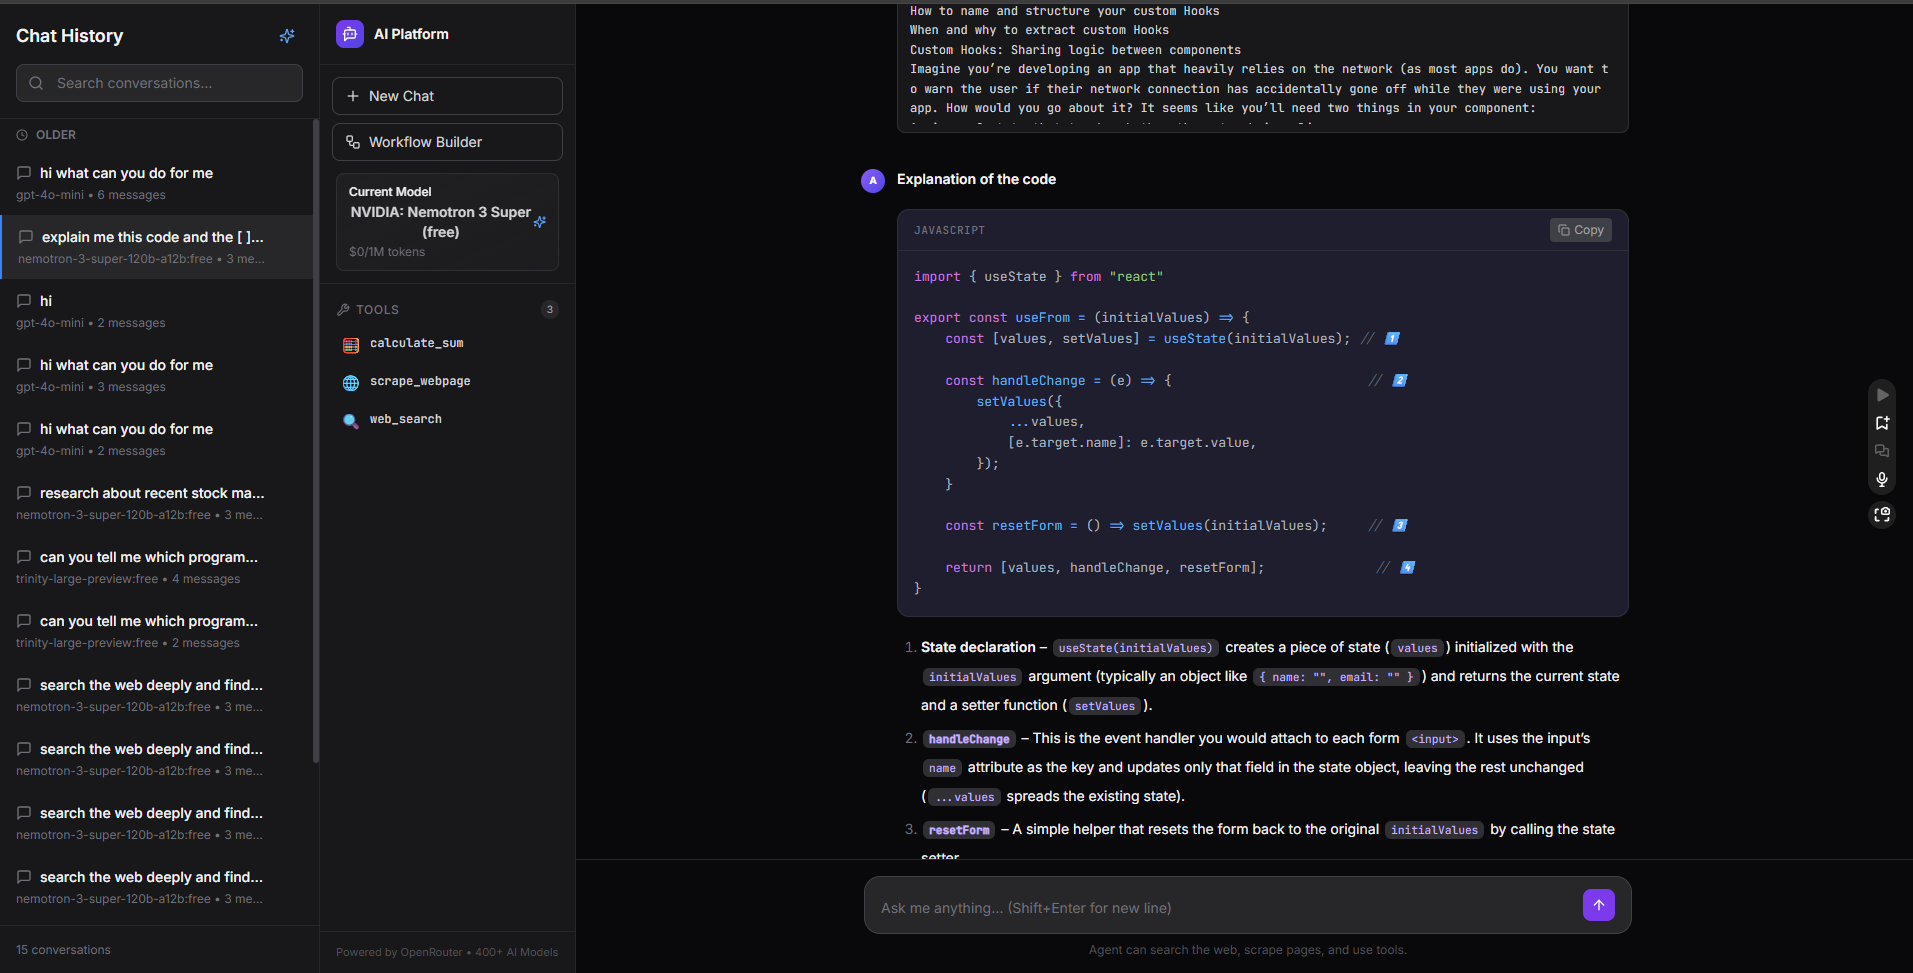Viewport: 1913px width, 973px height.
Task: Click the sparkle icon in Current Model card
Action: point(540,222)
